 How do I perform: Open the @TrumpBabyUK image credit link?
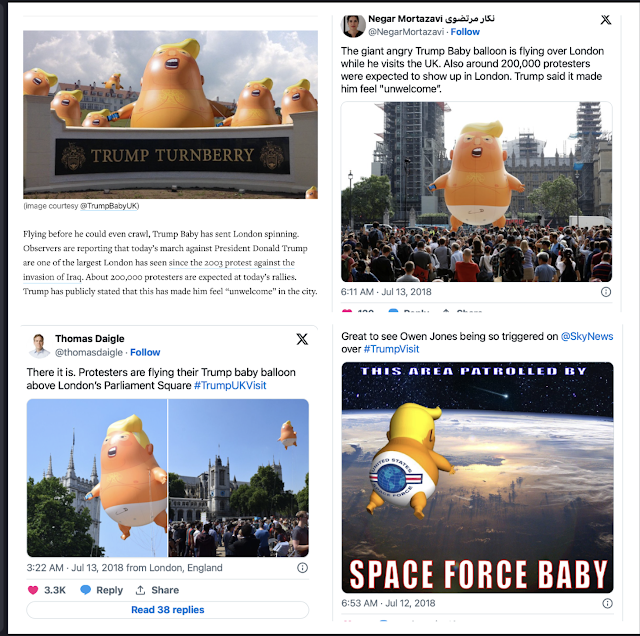109,206
